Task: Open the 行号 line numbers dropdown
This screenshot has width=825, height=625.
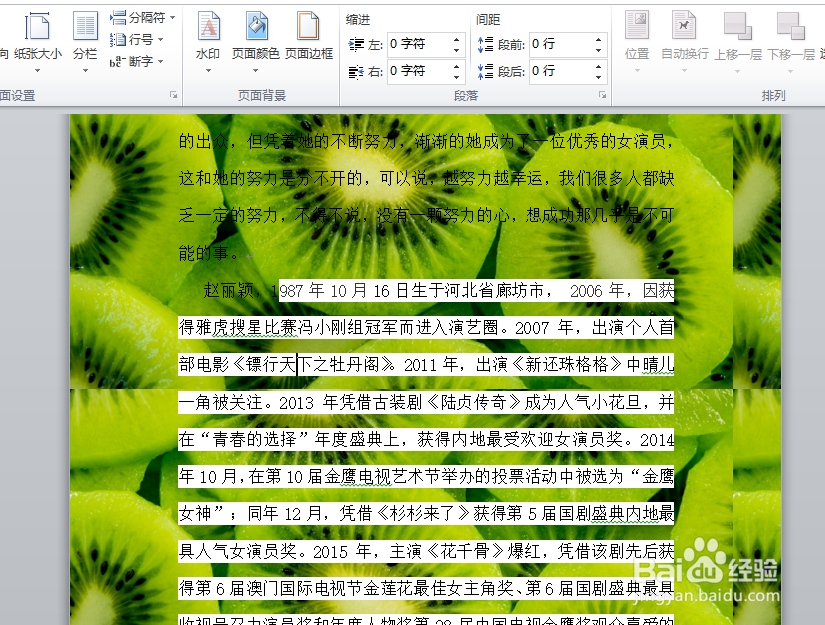Action: (x=137, y=39)
